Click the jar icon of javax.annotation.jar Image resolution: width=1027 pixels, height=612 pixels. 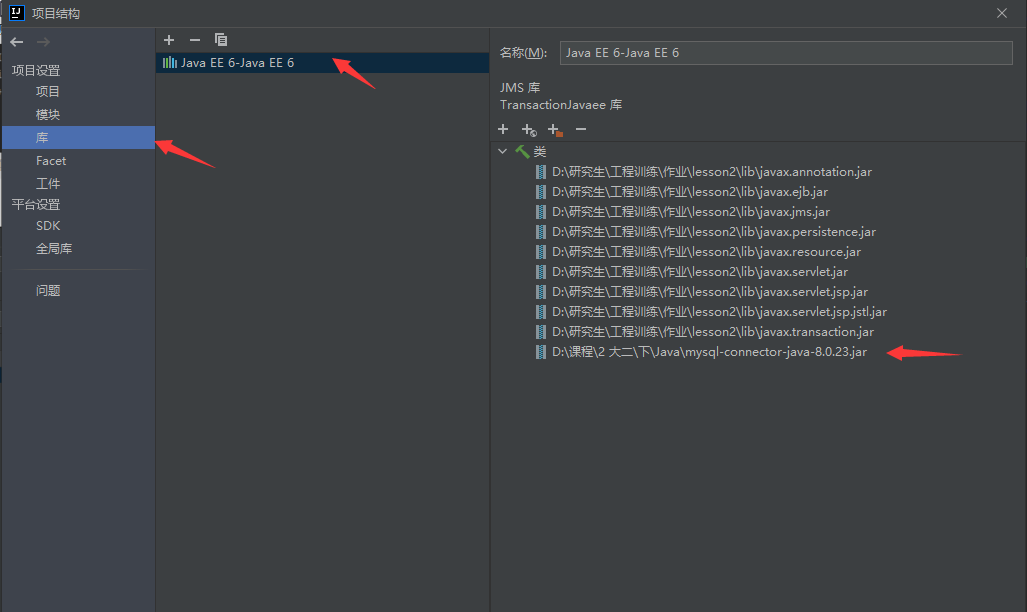tap(540, 172)
